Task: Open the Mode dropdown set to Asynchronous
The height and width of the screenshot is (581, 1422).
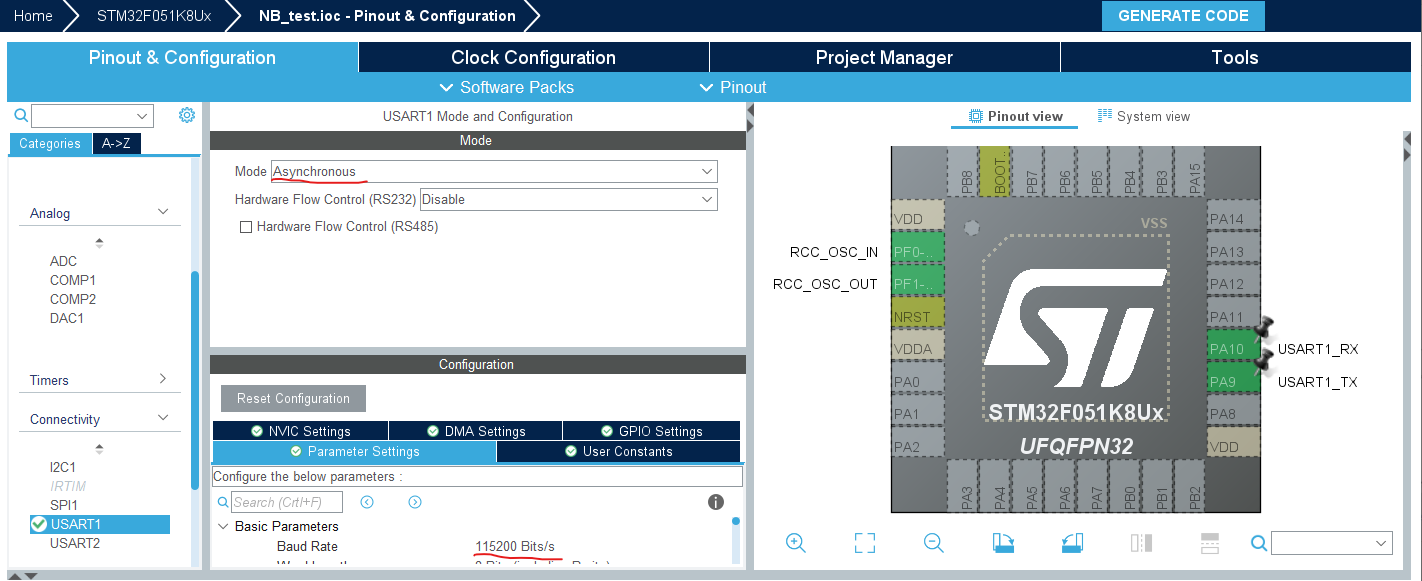Action: pyautogui.click(x=494, y=172)
